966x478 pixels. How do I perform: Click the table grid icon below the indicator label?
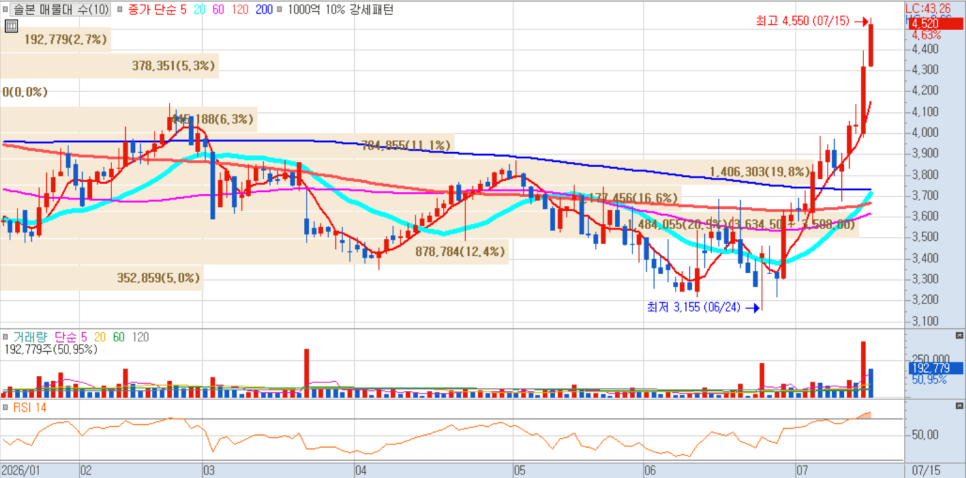click(9, 26)
